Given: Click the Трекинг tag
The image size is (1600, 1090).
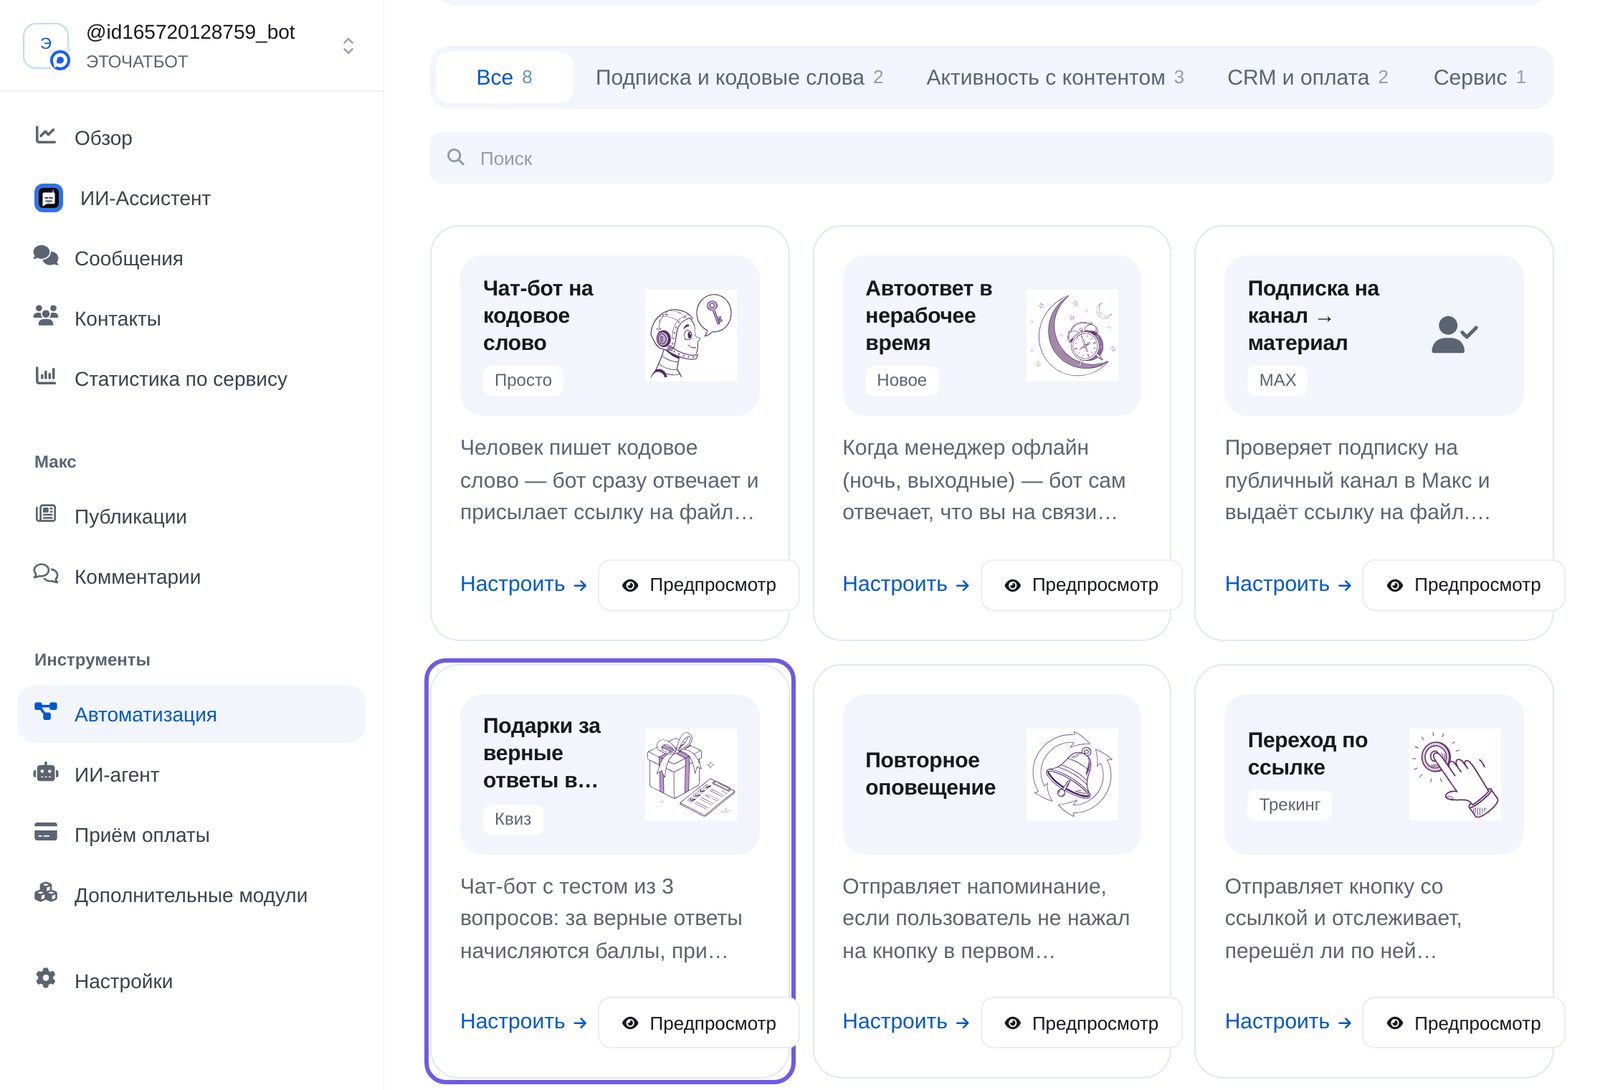Looking at the screenshot, I should click(1289, 804).
